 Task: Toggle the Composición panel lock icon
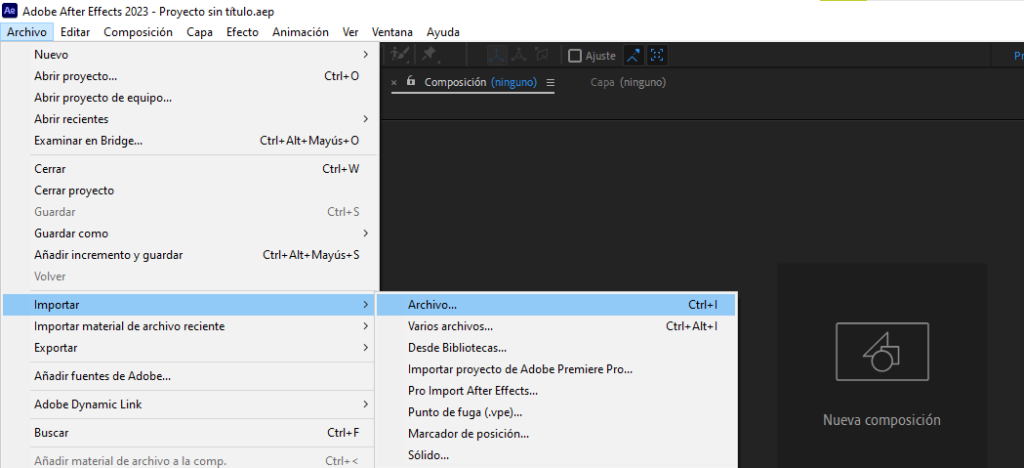point(411,82)
